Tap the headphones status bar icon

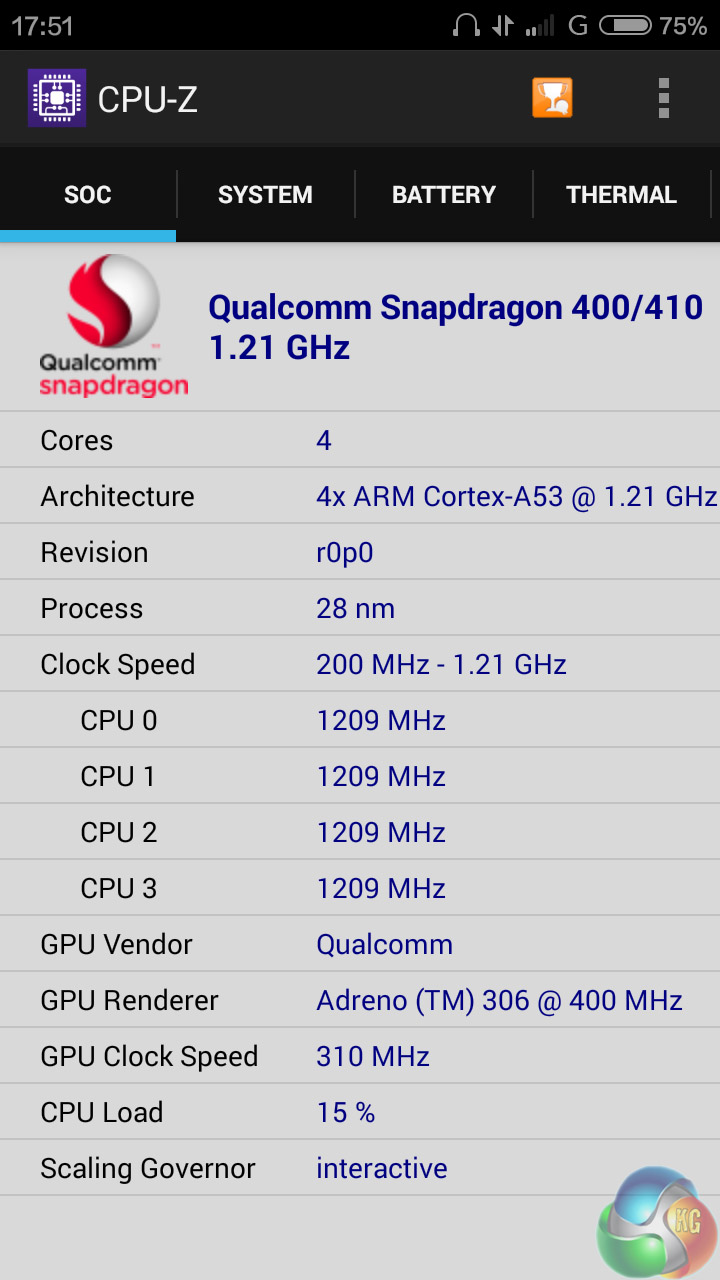click(x=466, y=26)
